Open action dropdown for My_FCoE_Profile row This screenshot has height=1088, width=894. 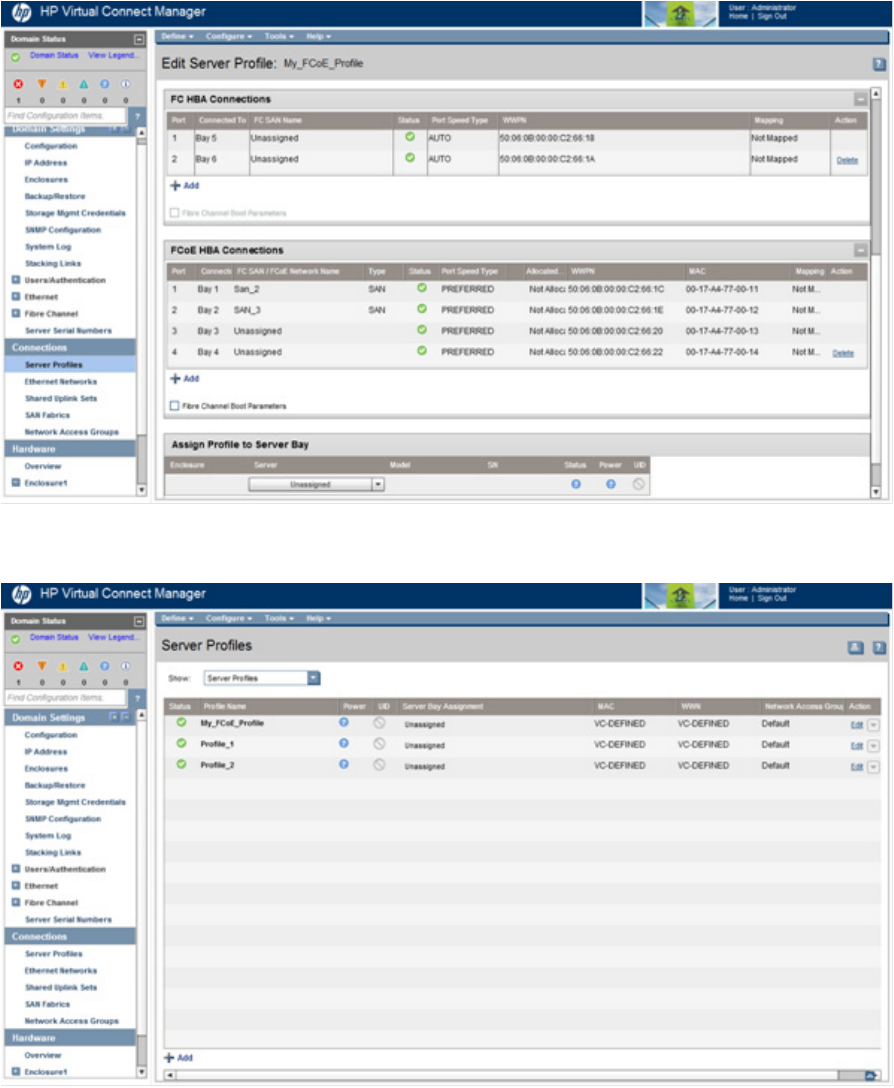point(873,725)
